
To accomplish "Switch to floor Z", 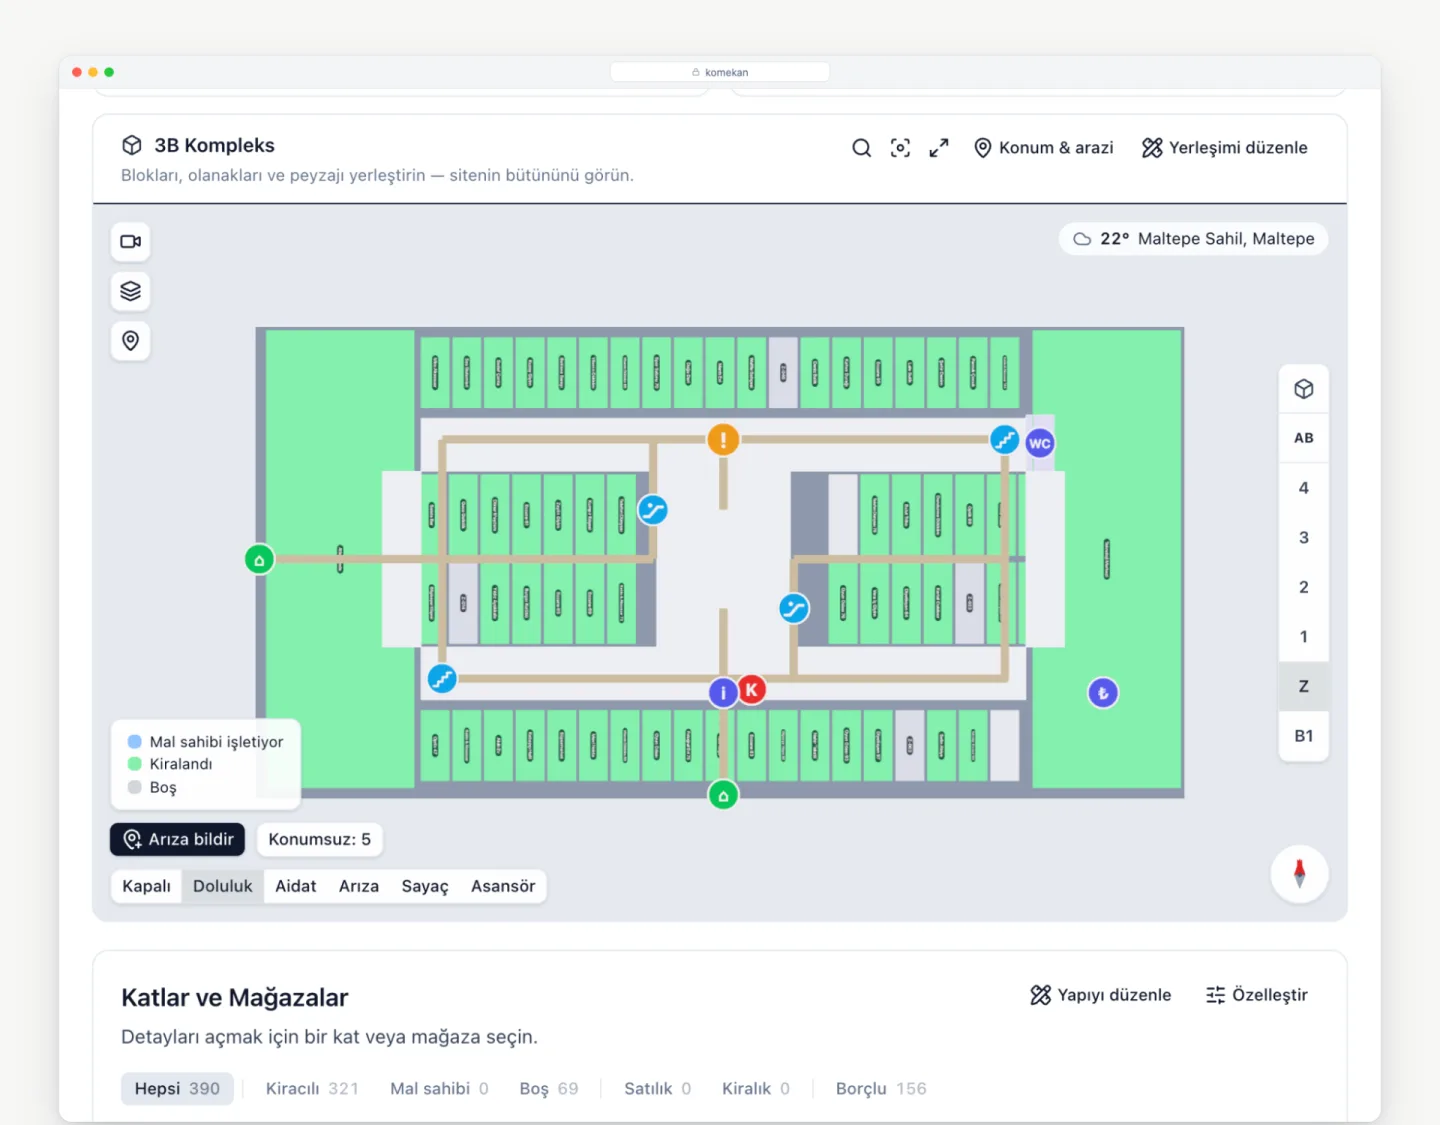I will click(x=1303, y=686).
